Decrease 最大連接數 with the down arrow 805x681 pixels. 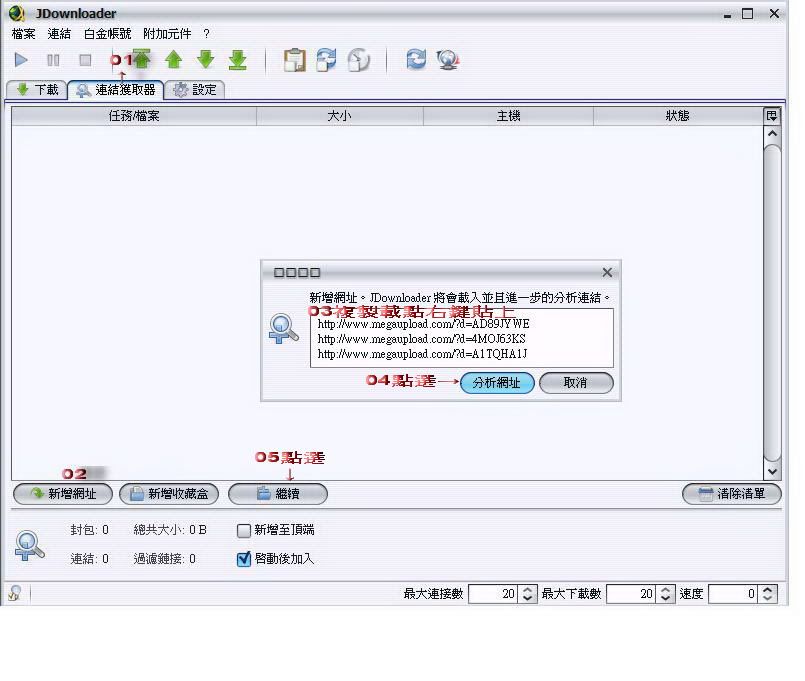(527, 598)
